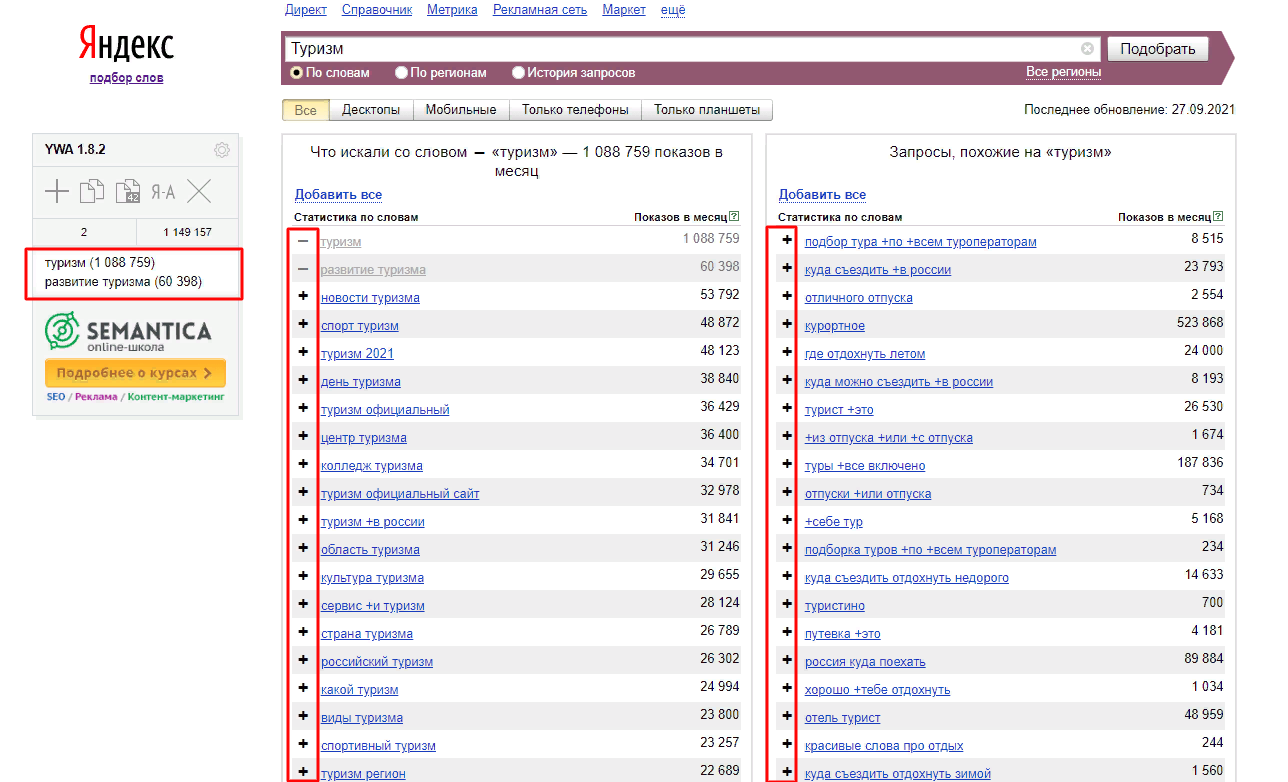Click the 'Подобрать' button

point(1158,49)
